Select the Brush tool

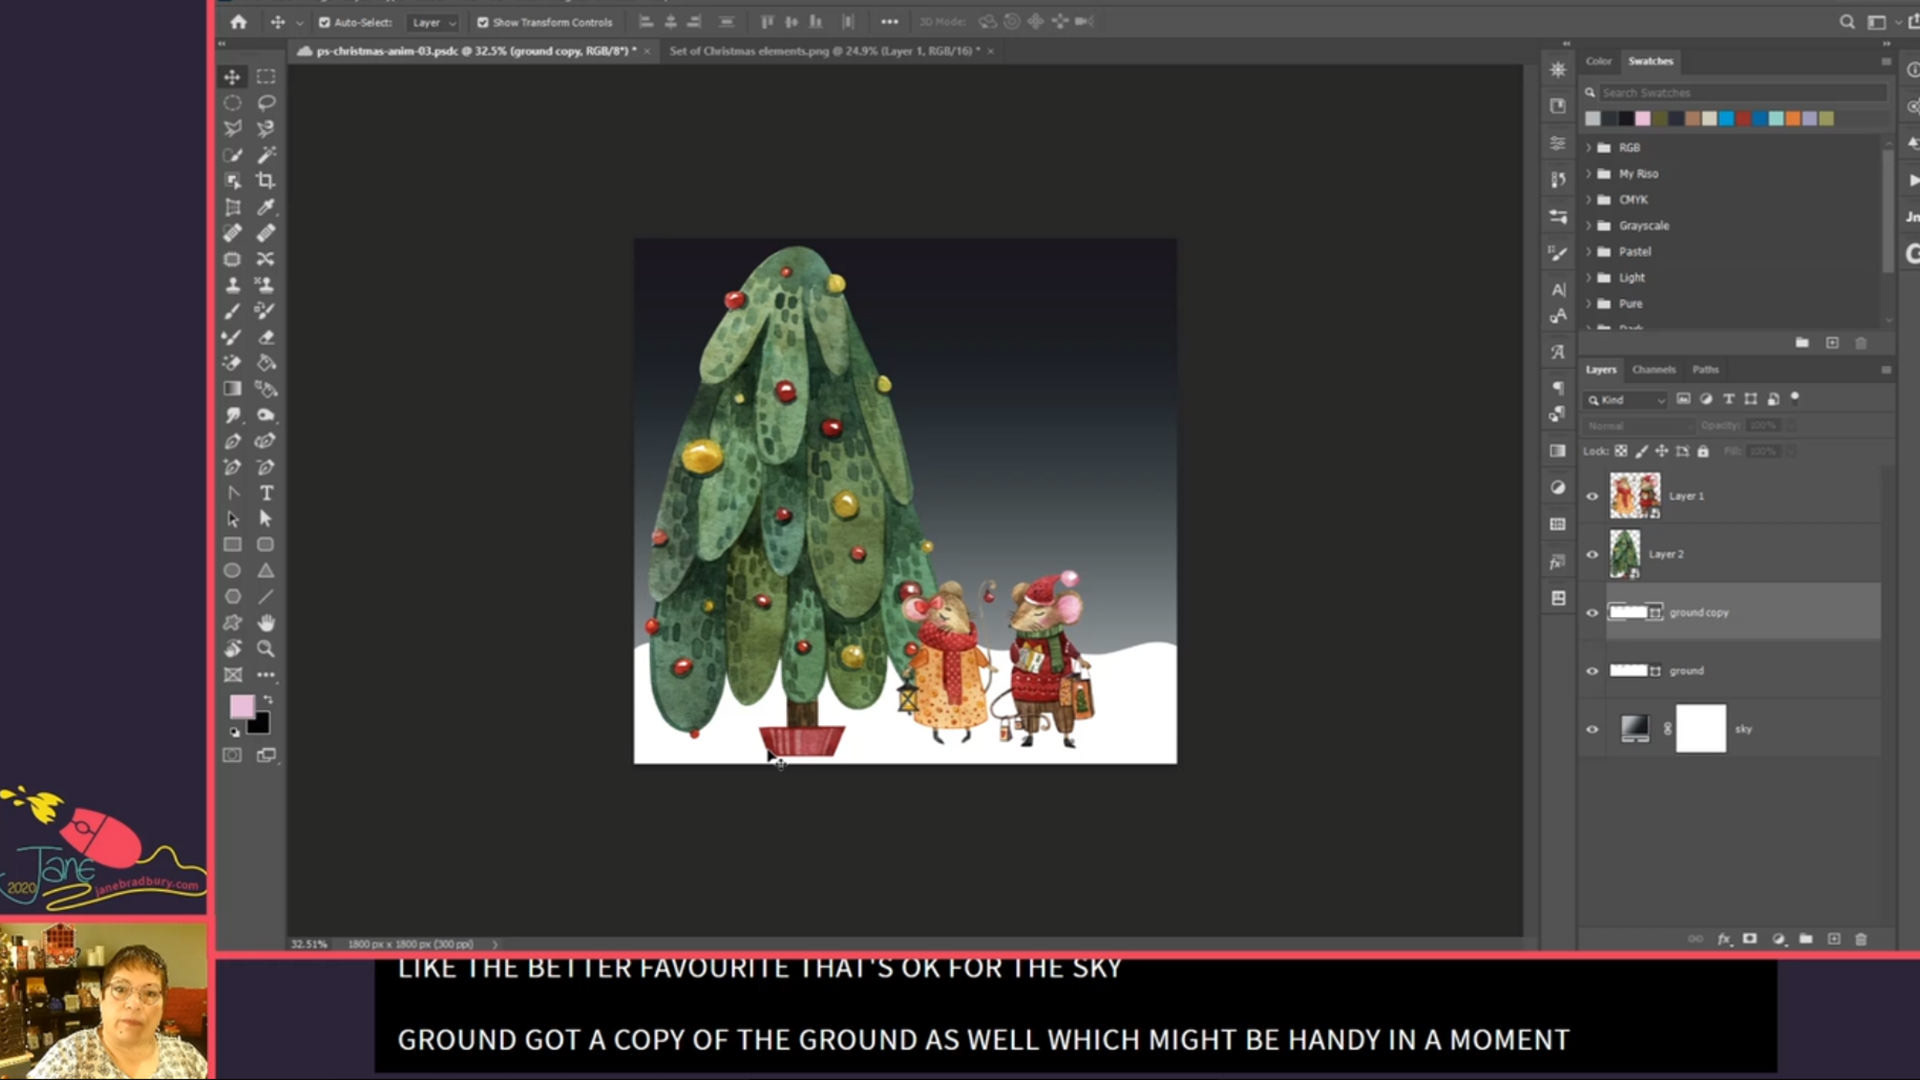click(232, 311)
